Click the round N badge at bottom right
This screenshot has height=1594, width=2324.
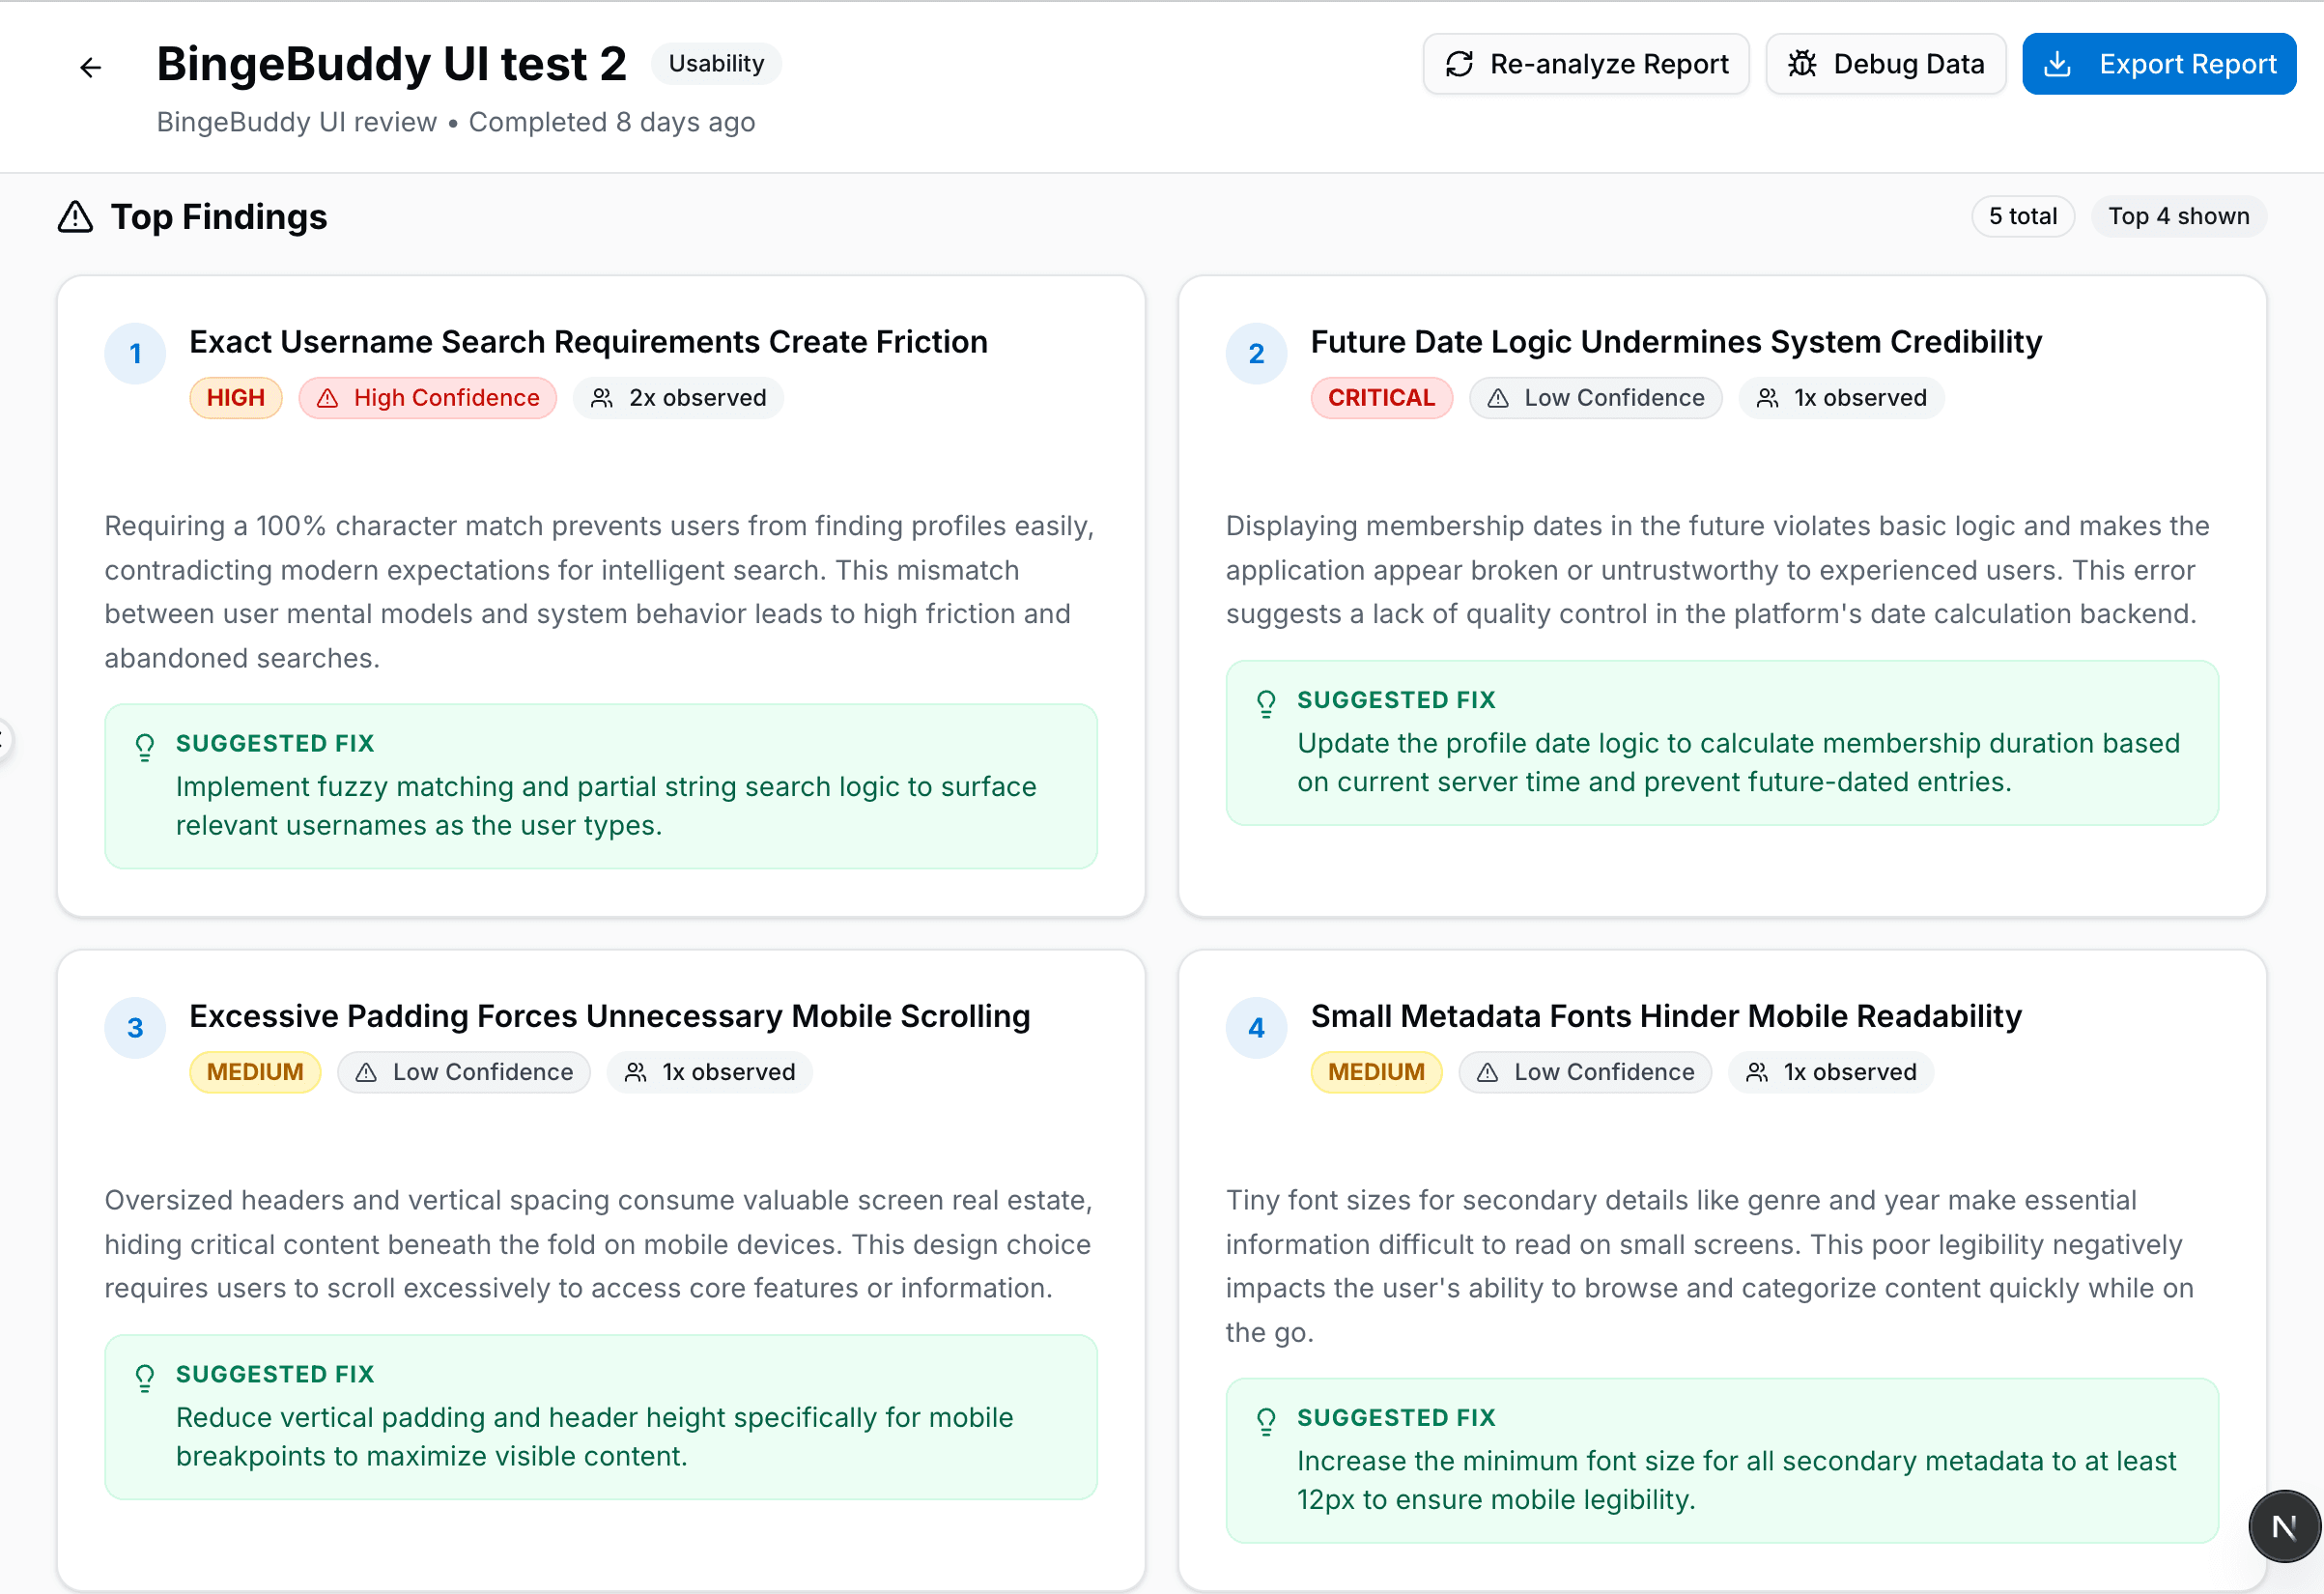(x=2283, y=1526)
